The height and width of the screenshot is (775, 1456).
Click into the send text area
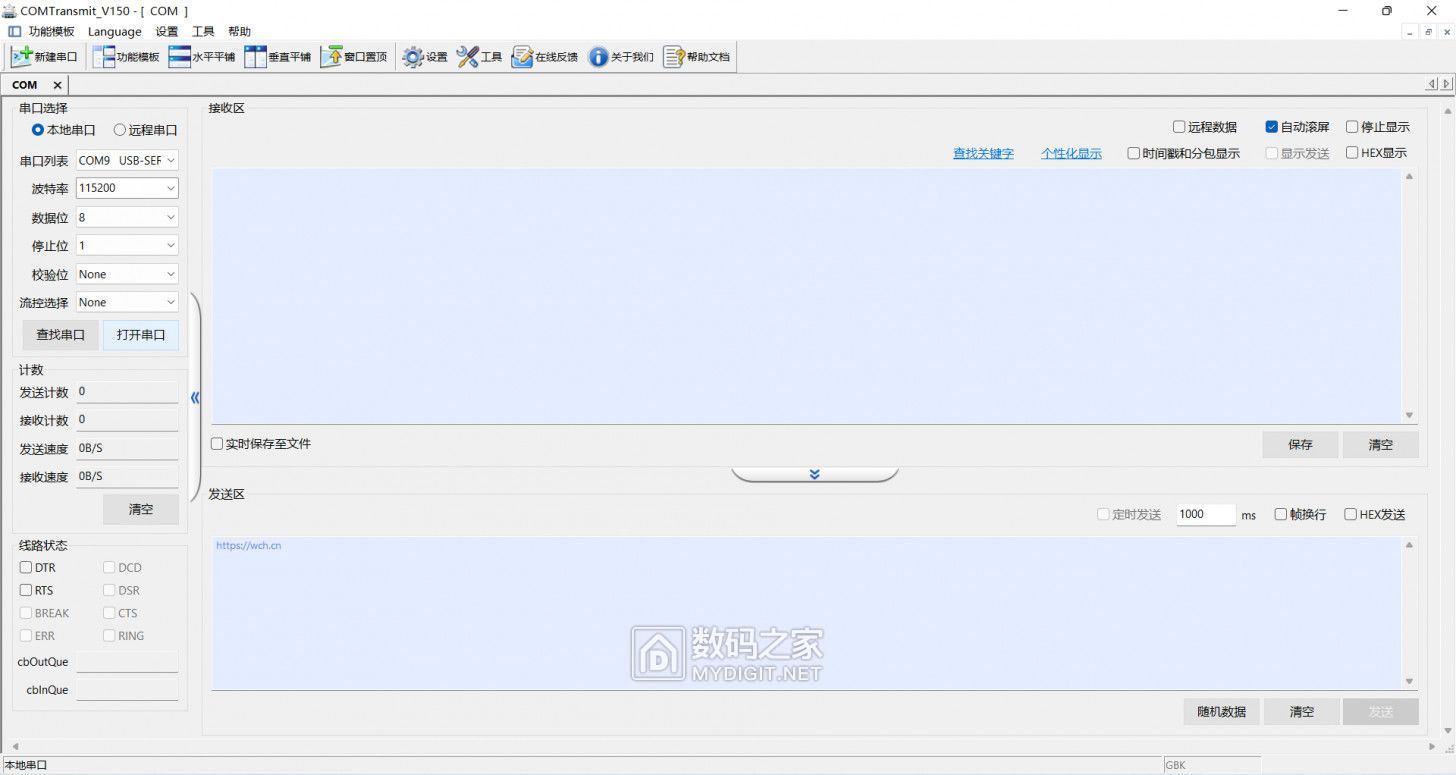(x=806, y=613)
